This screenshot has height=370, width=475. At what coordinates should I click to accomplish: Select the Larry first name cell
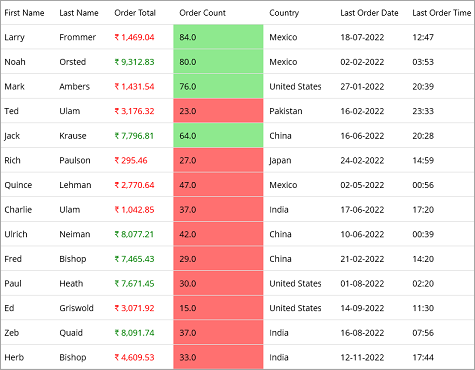click(x=14, y=37)
